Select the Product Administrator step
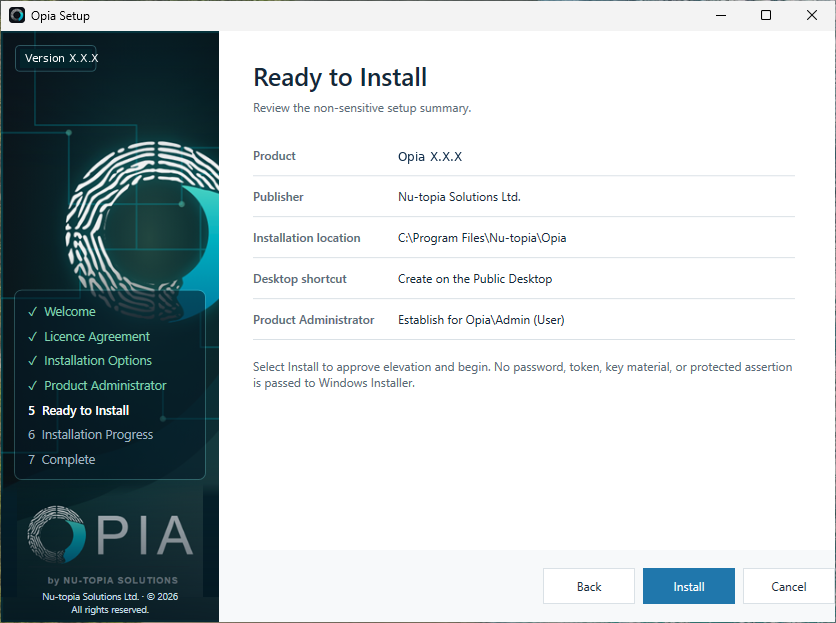This screenshot has width=836, height=623. [105, 385]
